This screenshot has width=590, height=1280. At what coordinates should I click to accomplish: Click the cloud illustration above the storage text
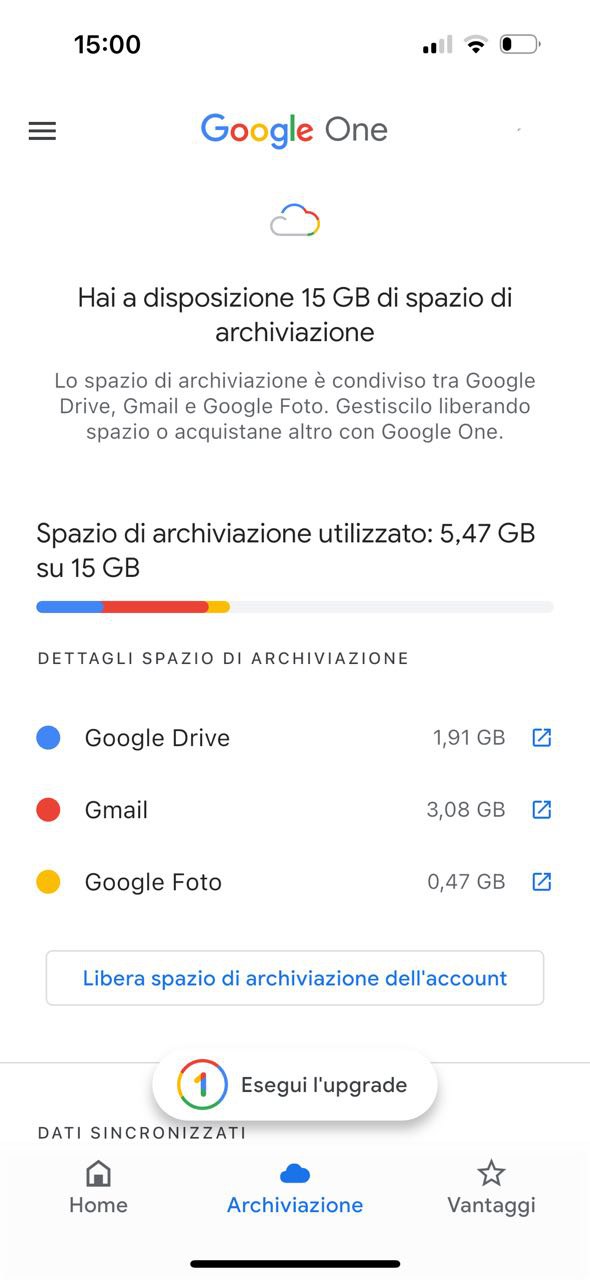pyautogui.click(x=294, y=218)
